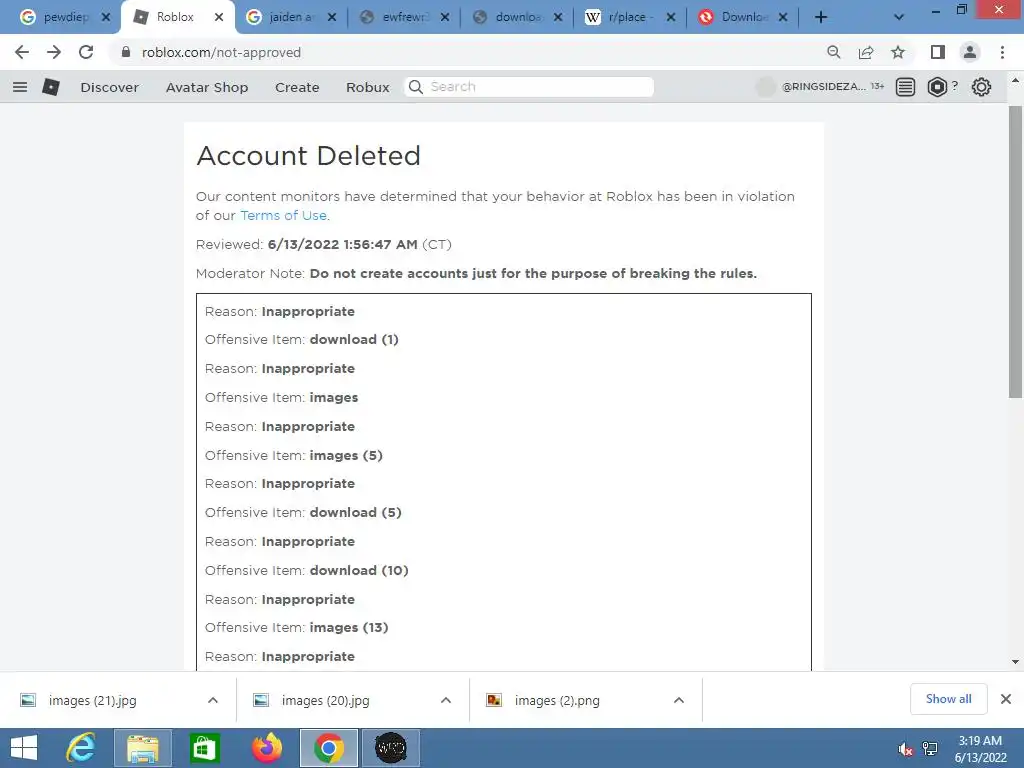
Task: Click the page vertical scrollbar thumb
Action: pos(1015,251)
